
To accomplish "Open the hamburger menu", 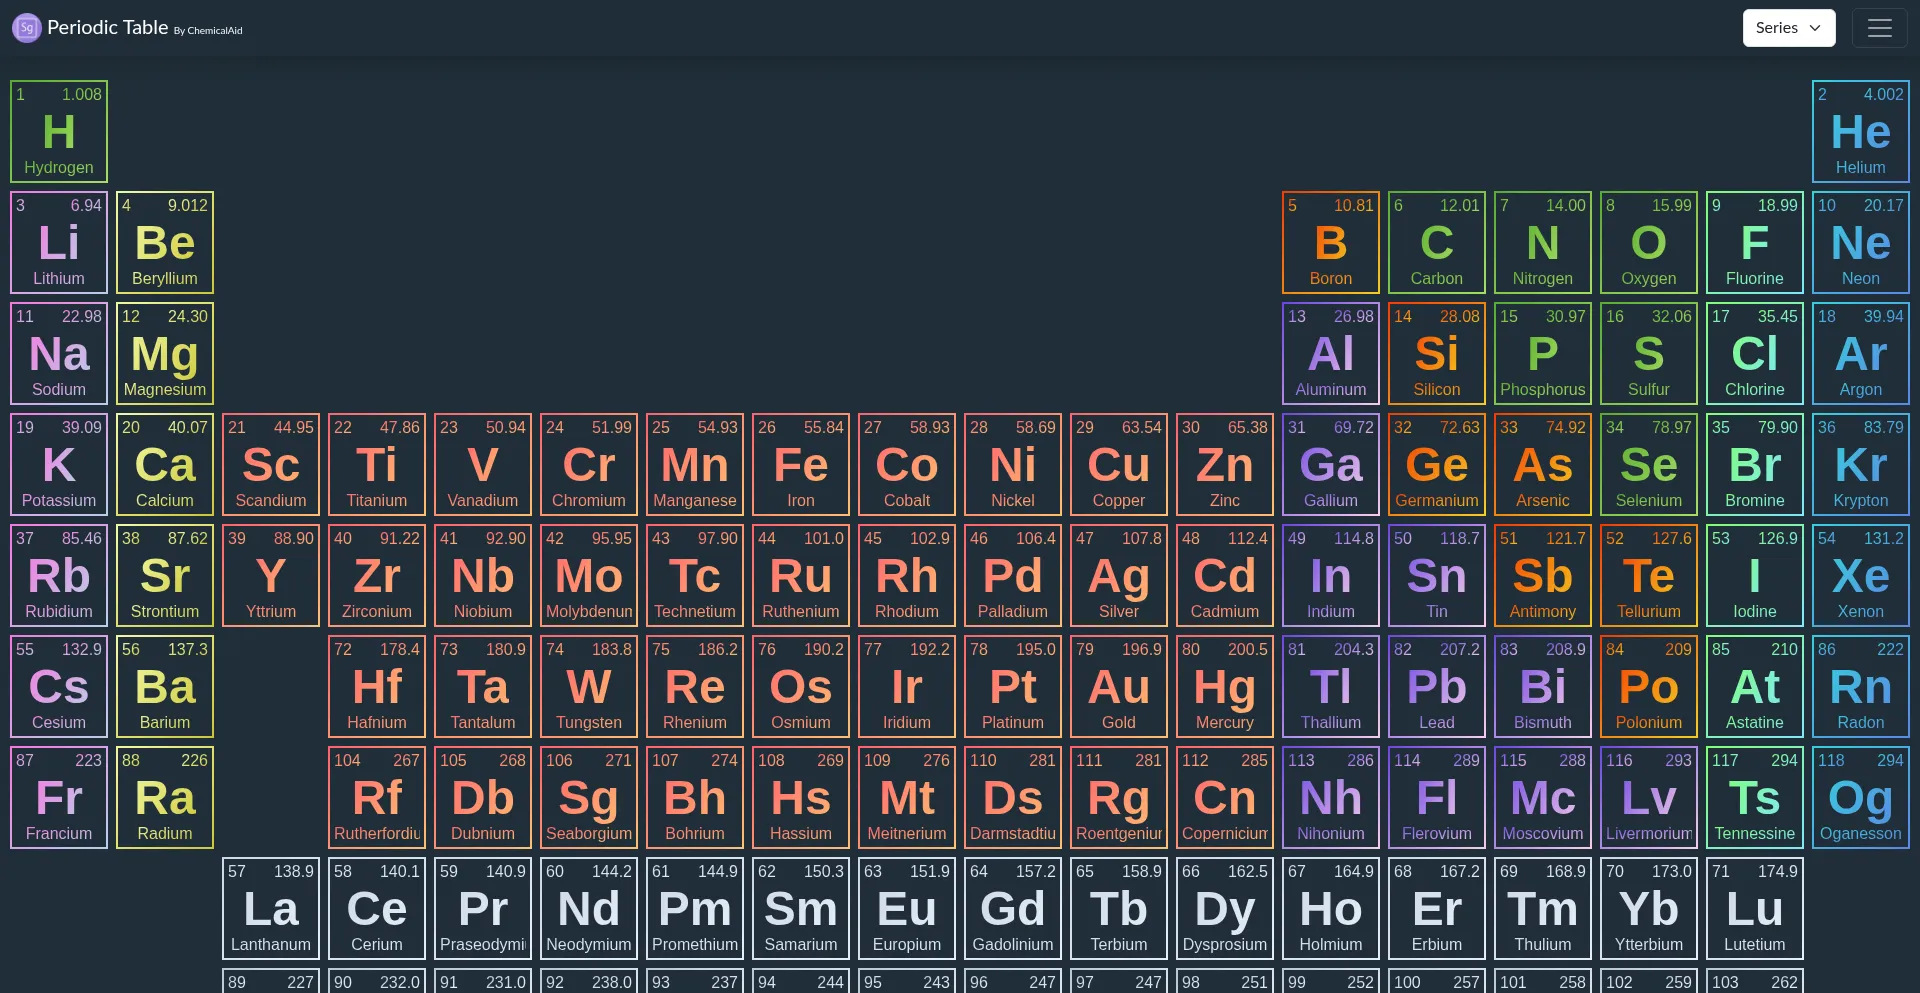I will (x=1880, y=28).
